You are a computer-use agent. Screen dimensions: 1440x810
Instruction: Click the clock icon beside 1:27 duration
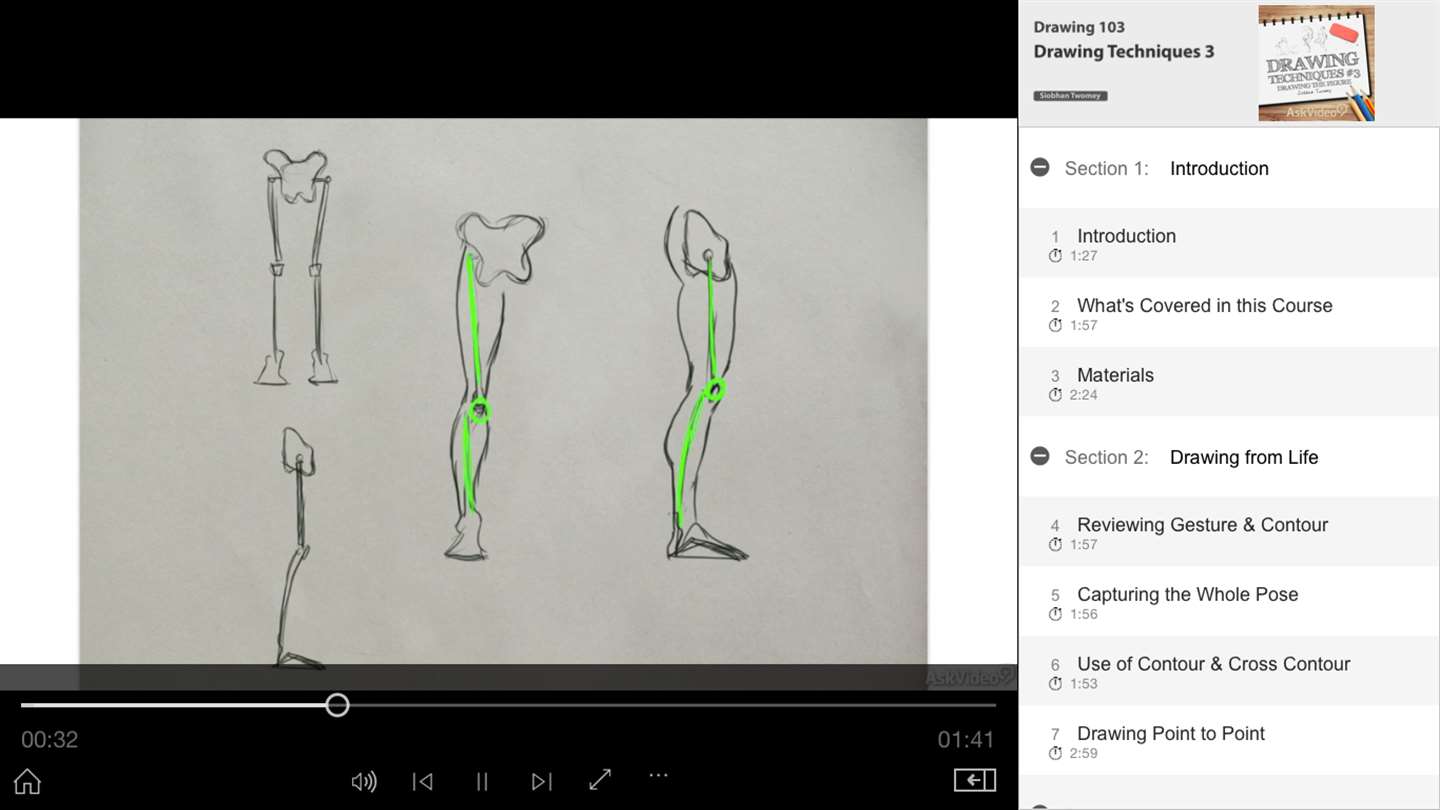[1055, 256]
